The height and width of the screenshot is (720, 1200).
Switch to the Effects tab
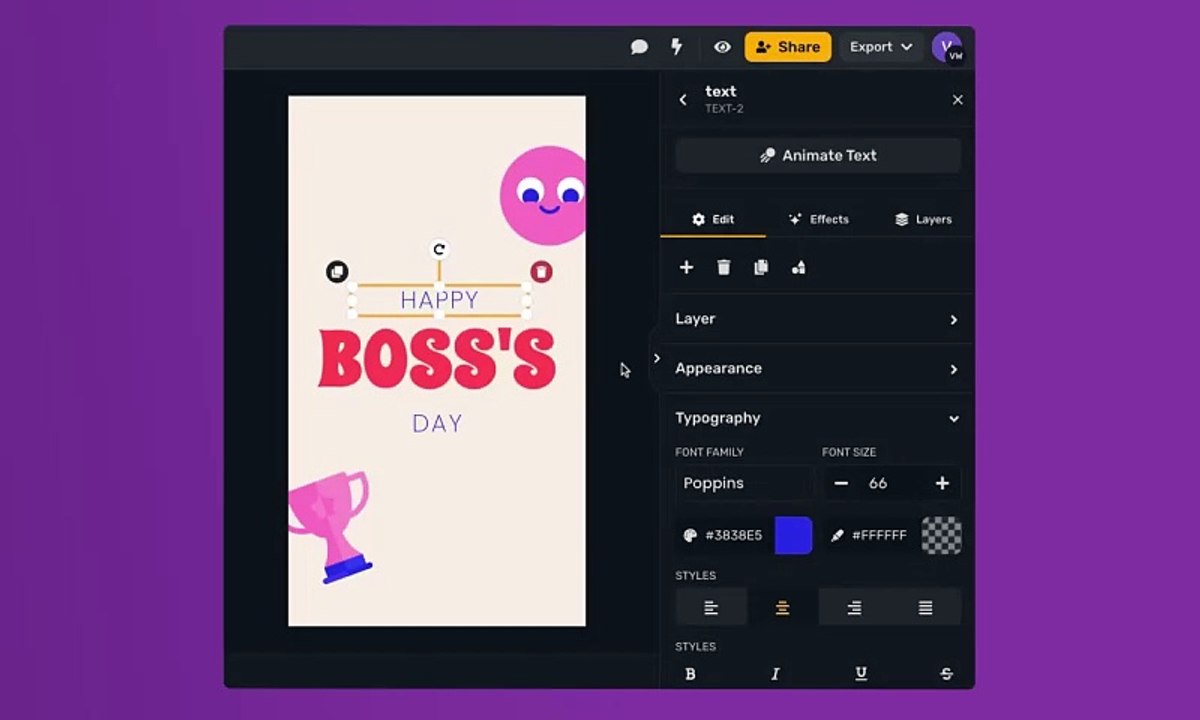pyautogui.click(x=818, y=219)
